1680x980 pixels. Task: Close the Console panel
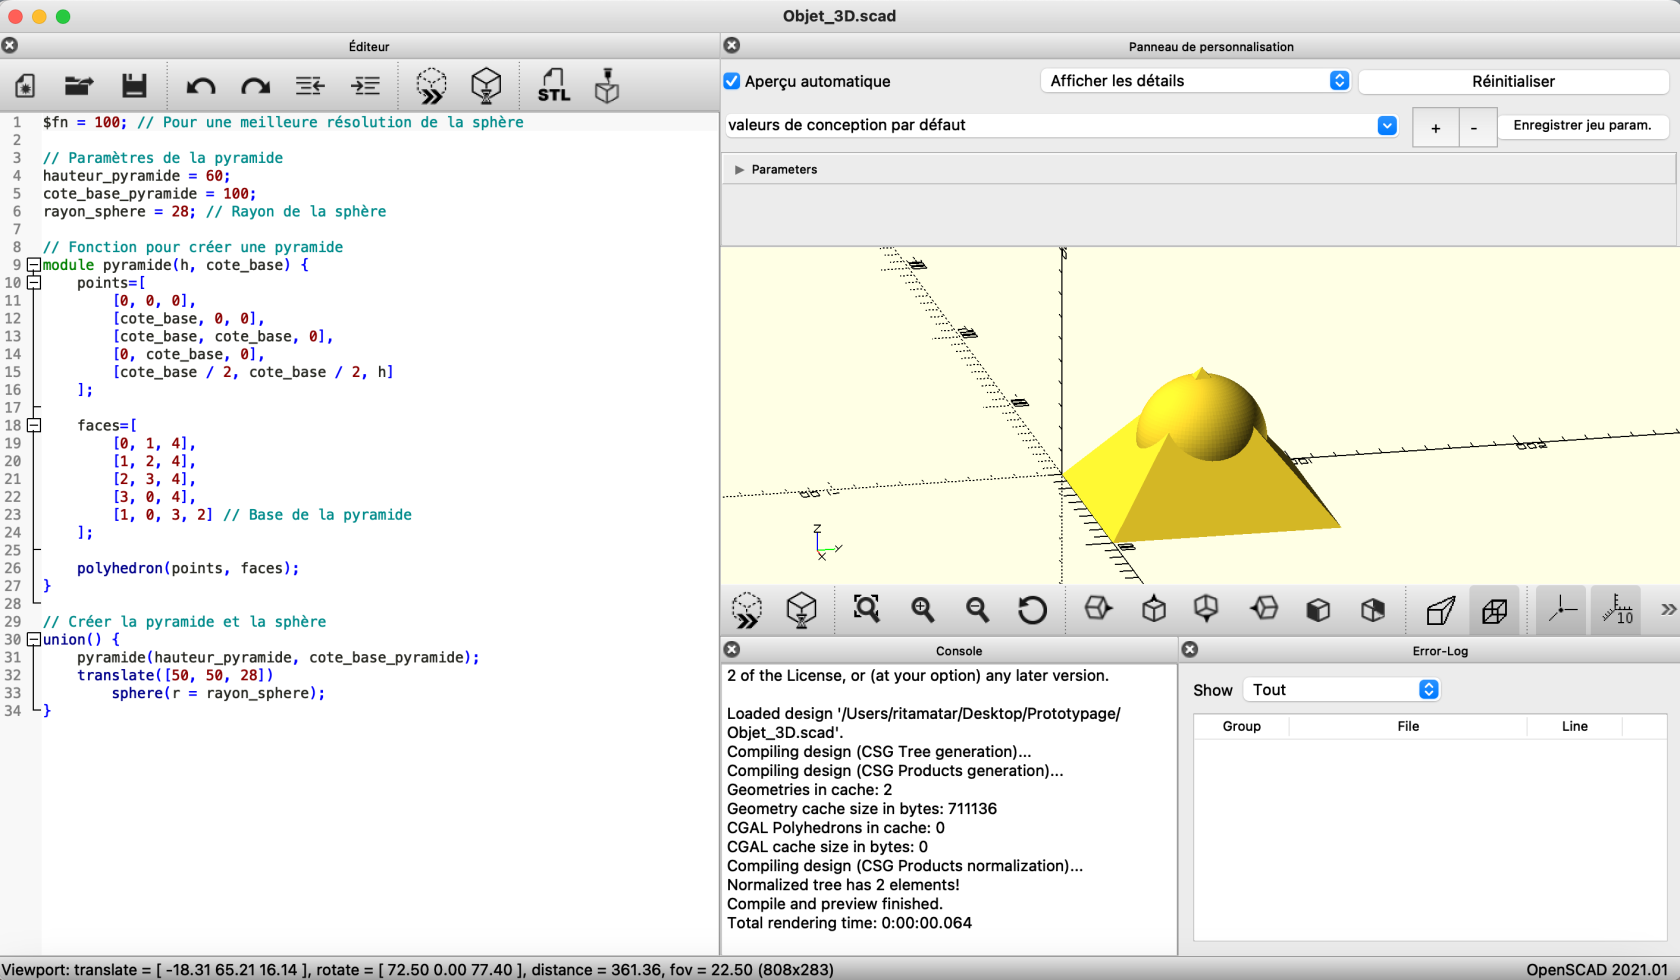(732, 649)
